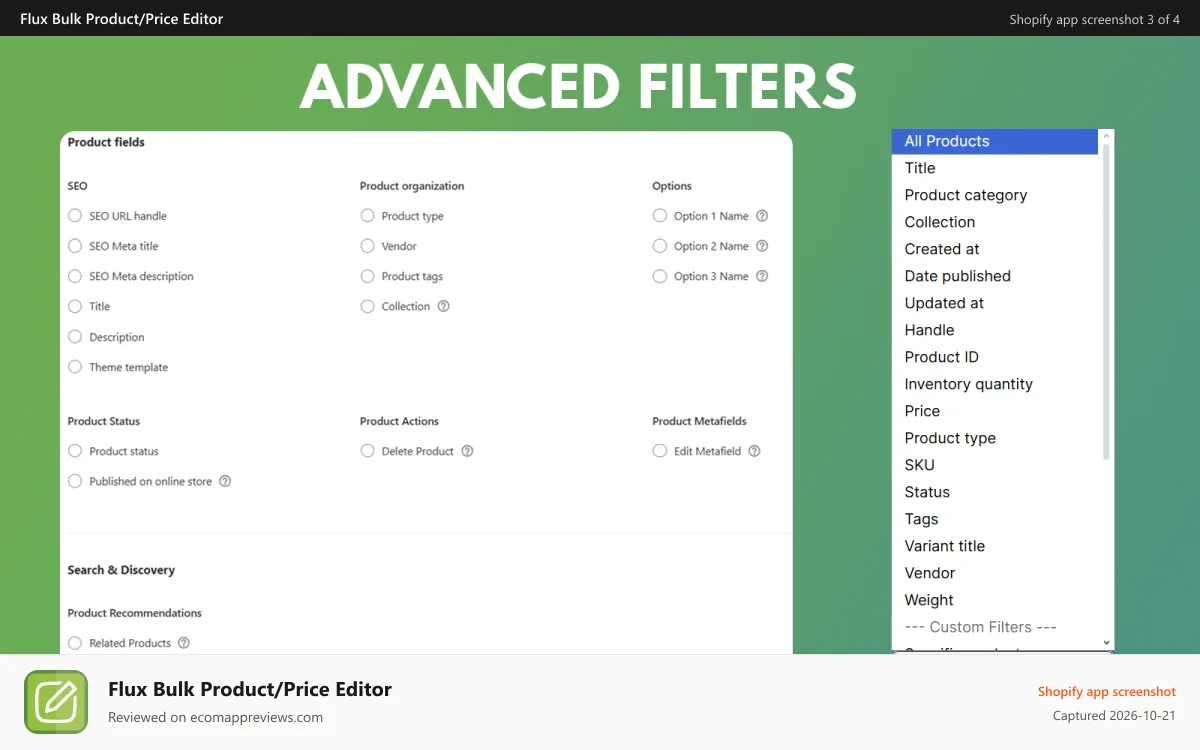Viewport: 1200px width, 750px height.
Task: Pick the Product ID filter
Action: click(x=995, y=357)
